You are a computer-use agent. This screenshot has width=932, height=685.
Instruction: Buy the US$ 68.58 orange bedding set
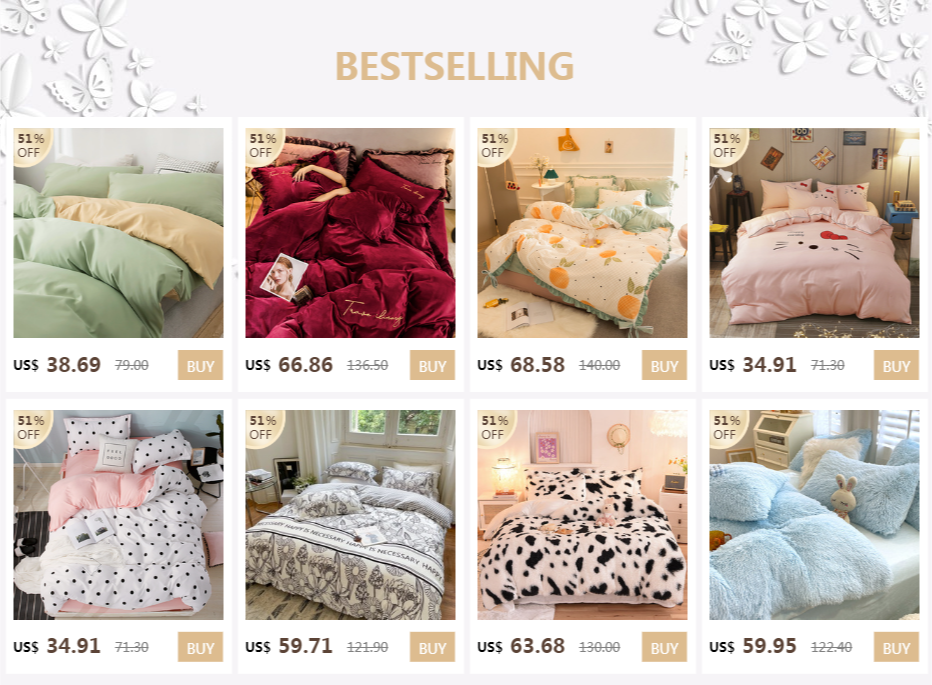tap(664, 365)
